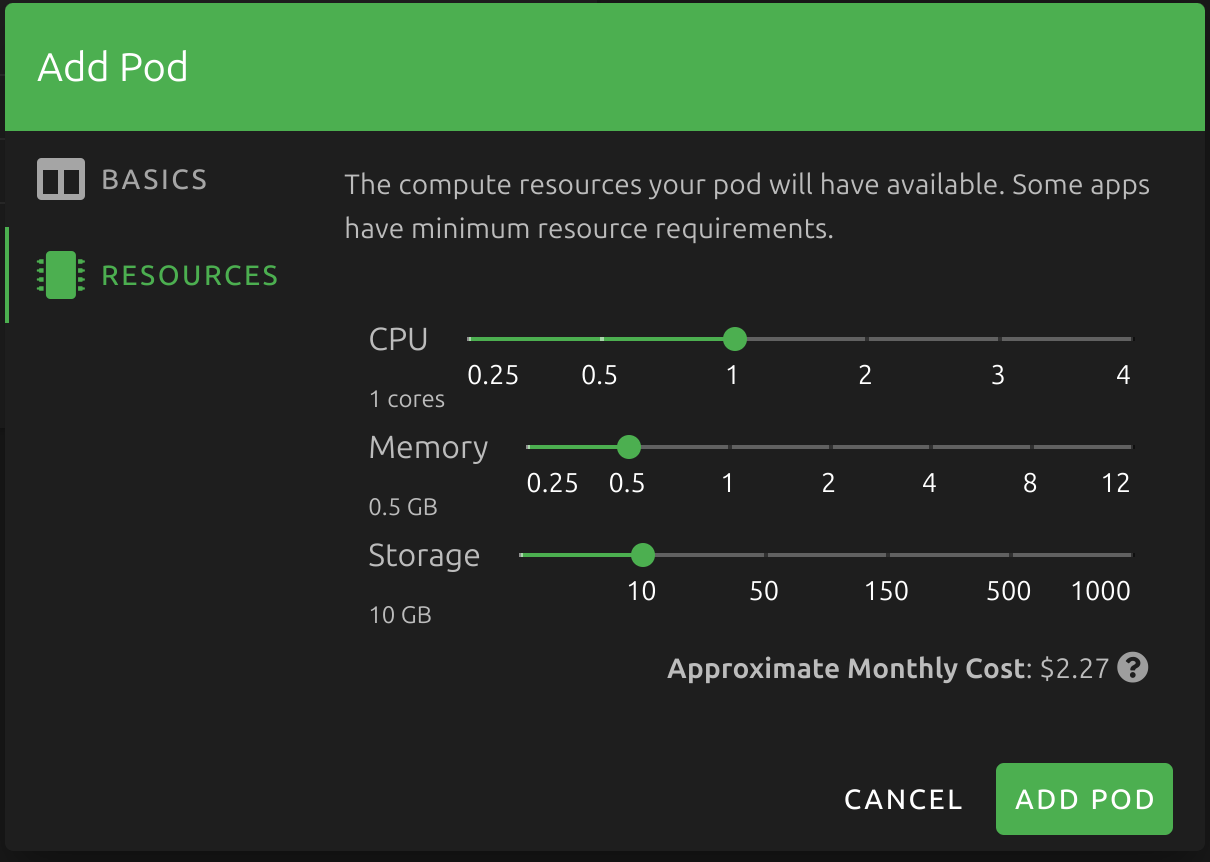Set Storage to 50 GB on the slider
This screenshot has width=1210, height=862.
coord(764,555)
